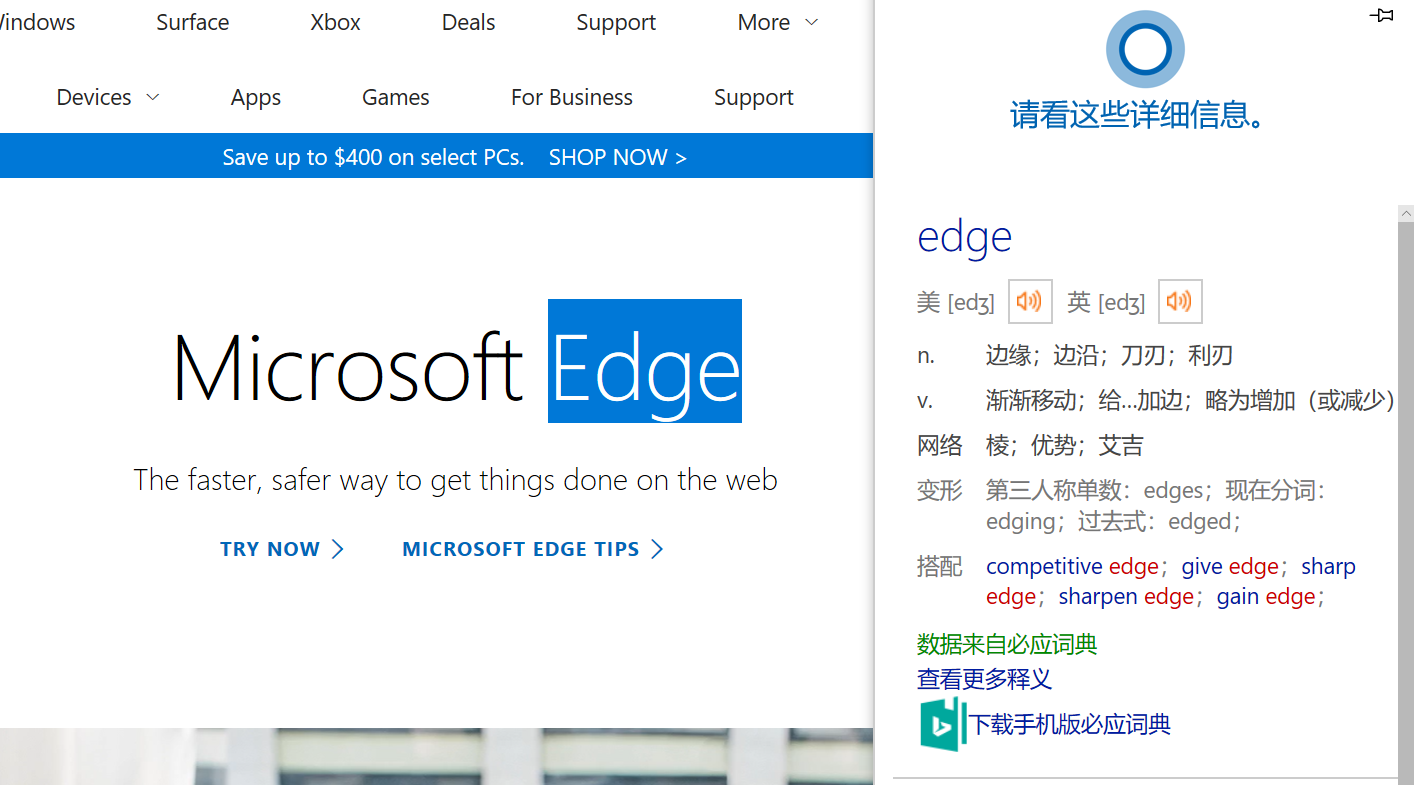Select the Xbox menu item
This screenshot has height=785, width=1414.
click(334, 22)
